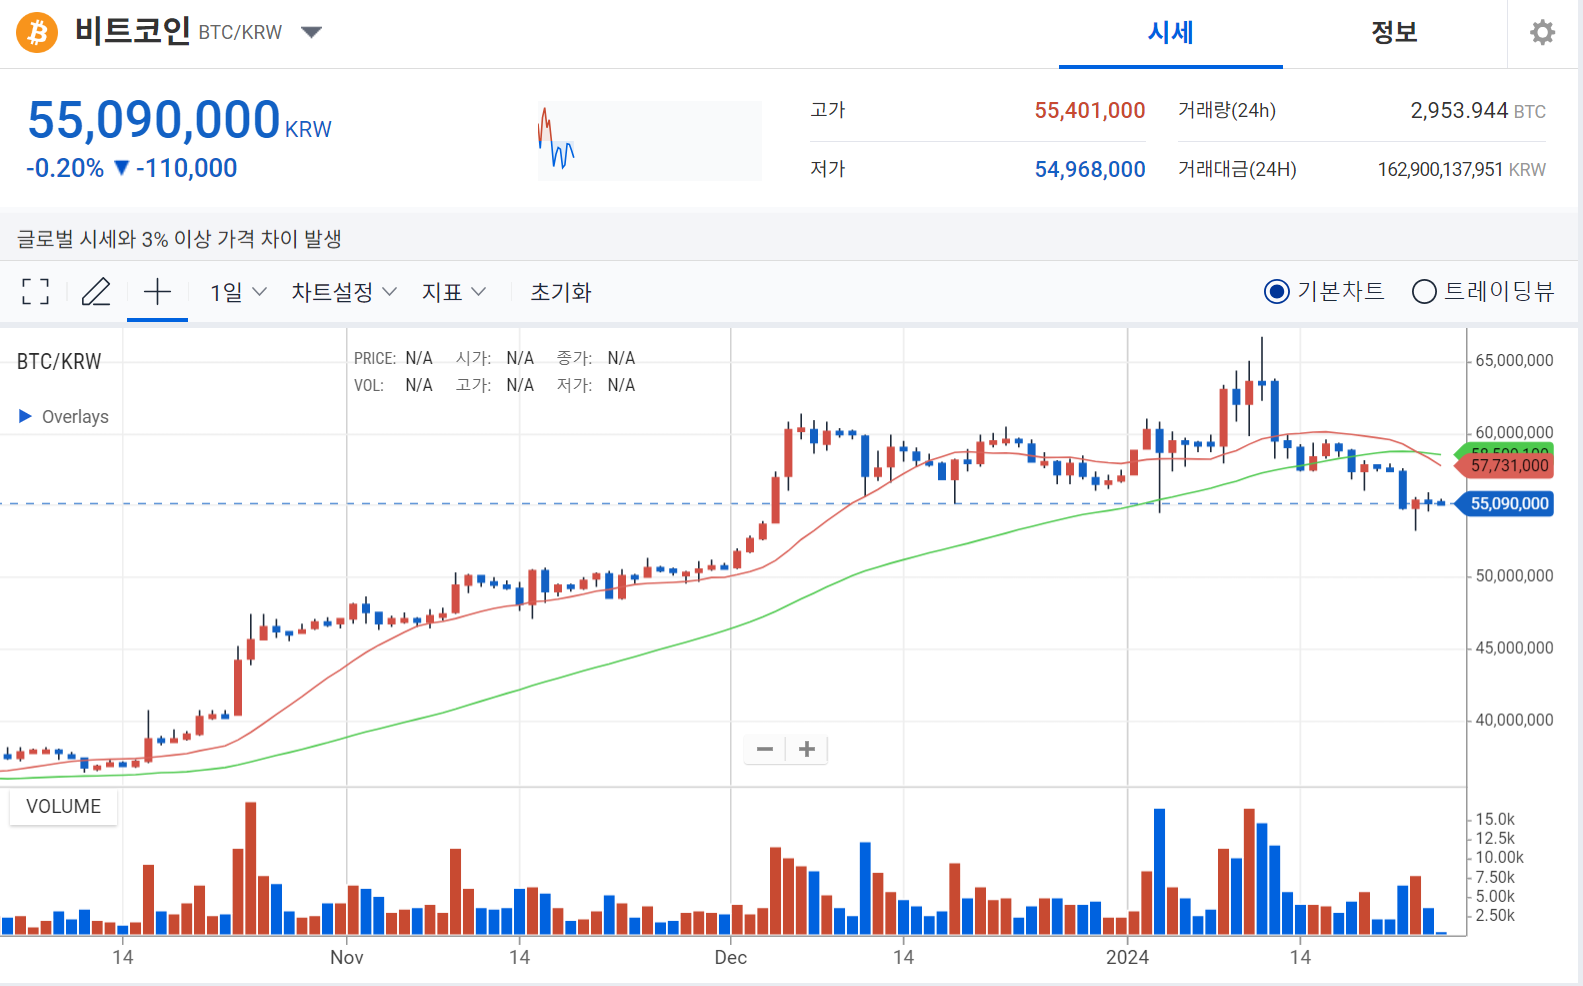Open the 지표 indicators dropdown
This screenshot has height=986, width=1583.
[x=454, y=292]
